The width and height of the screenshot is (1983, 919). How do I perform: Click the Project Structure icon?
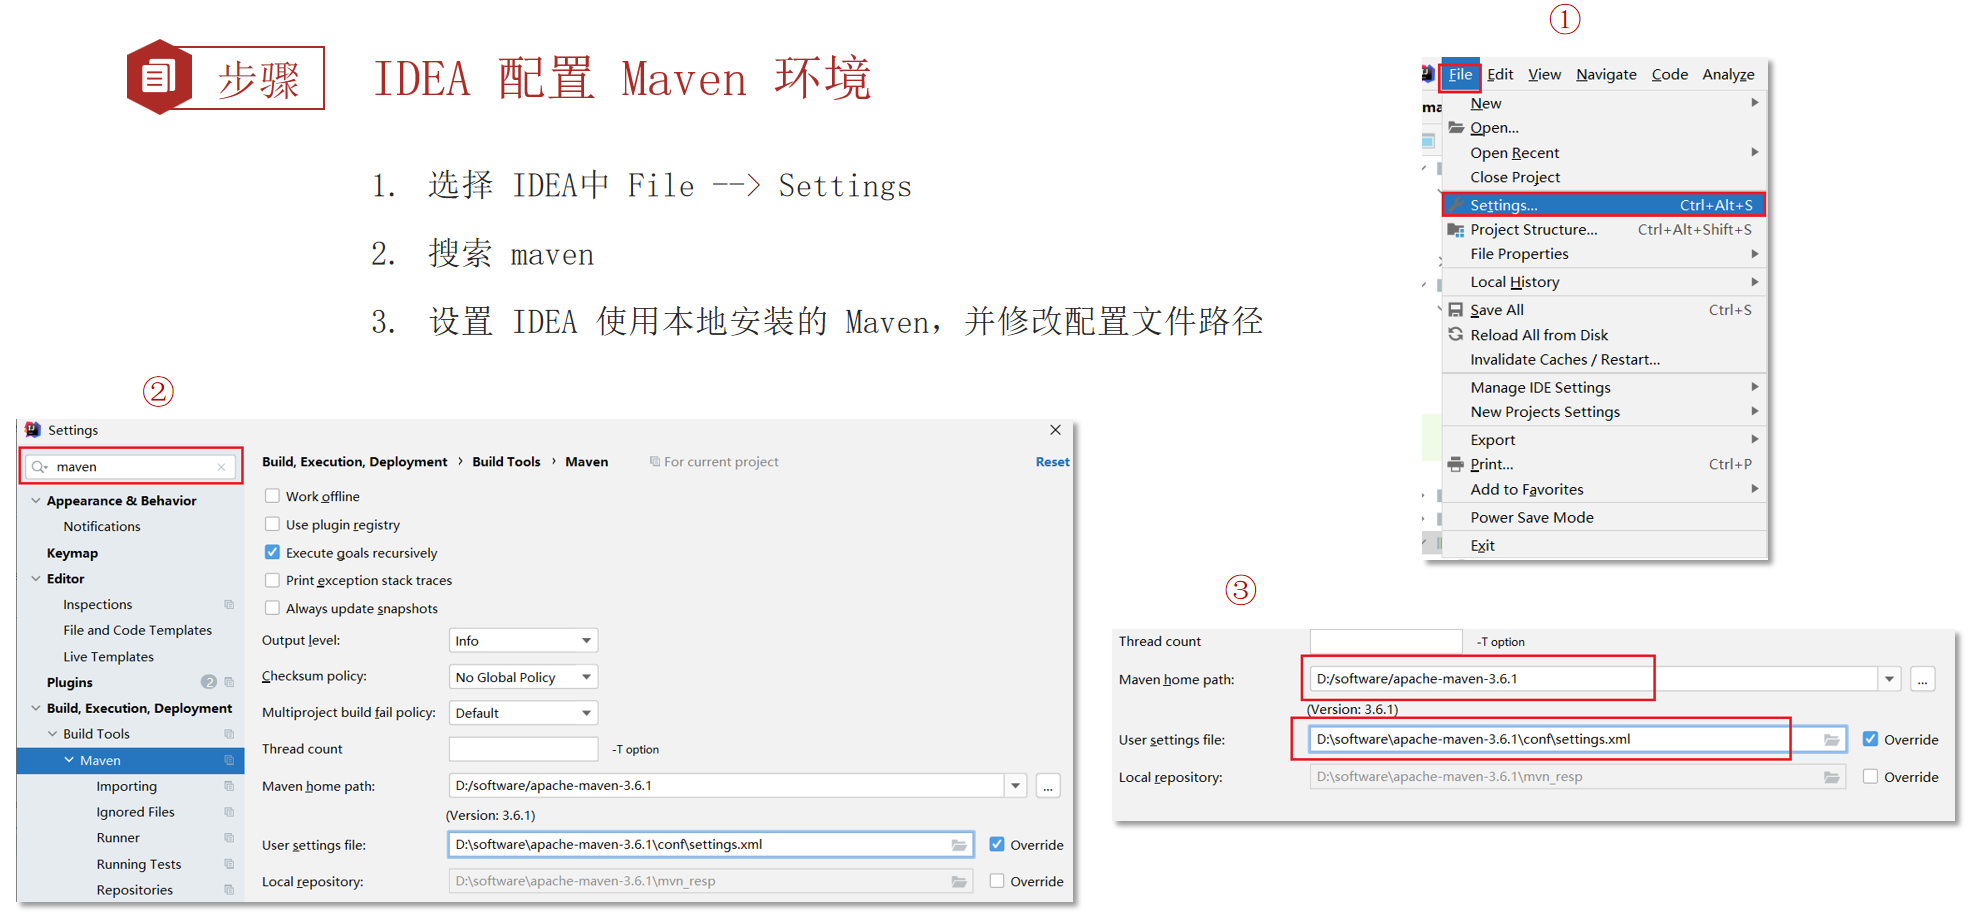1456,230
